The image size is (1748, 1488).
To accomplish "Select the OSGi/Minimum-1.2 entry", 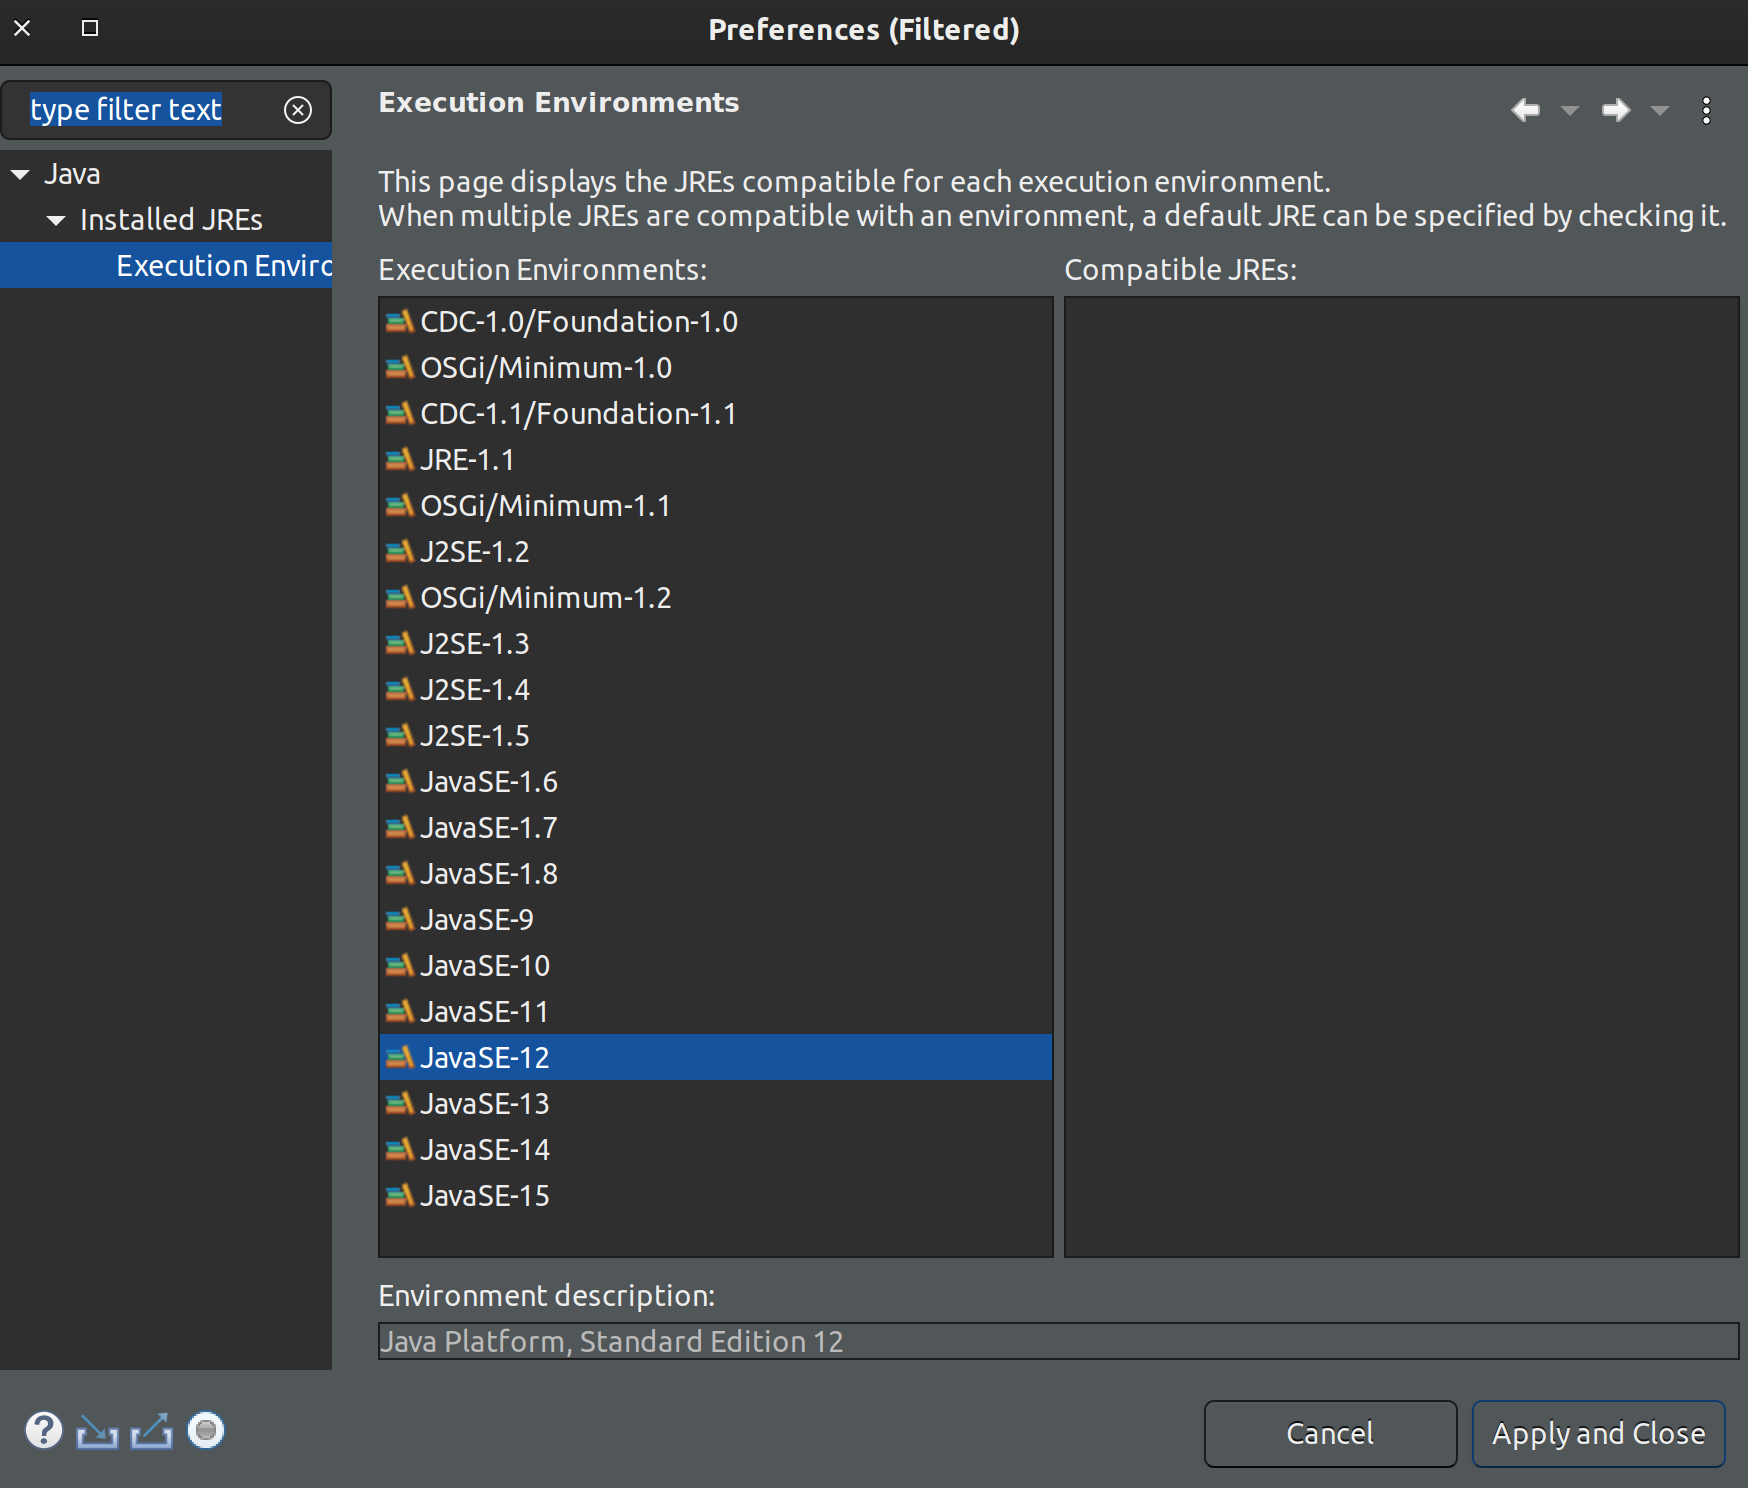I will coord(545,598).
